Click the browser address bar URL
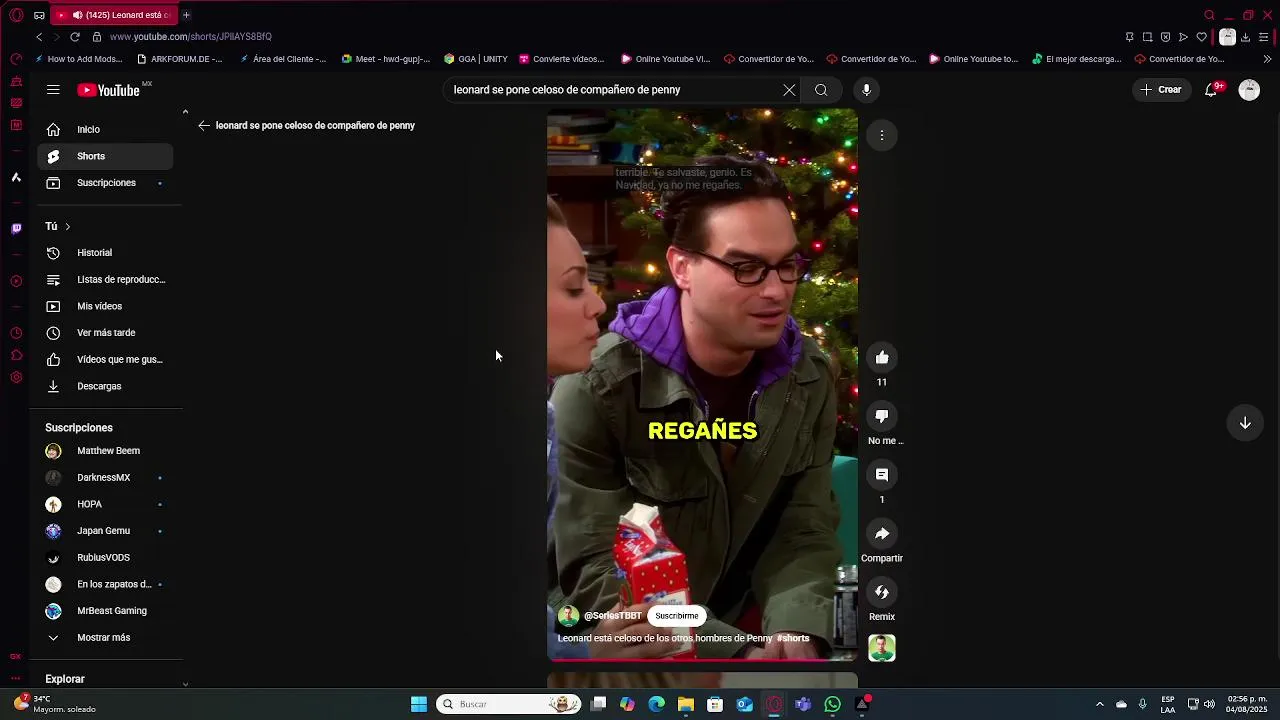Screen dimensions: 1280x720 coord(190,37)
